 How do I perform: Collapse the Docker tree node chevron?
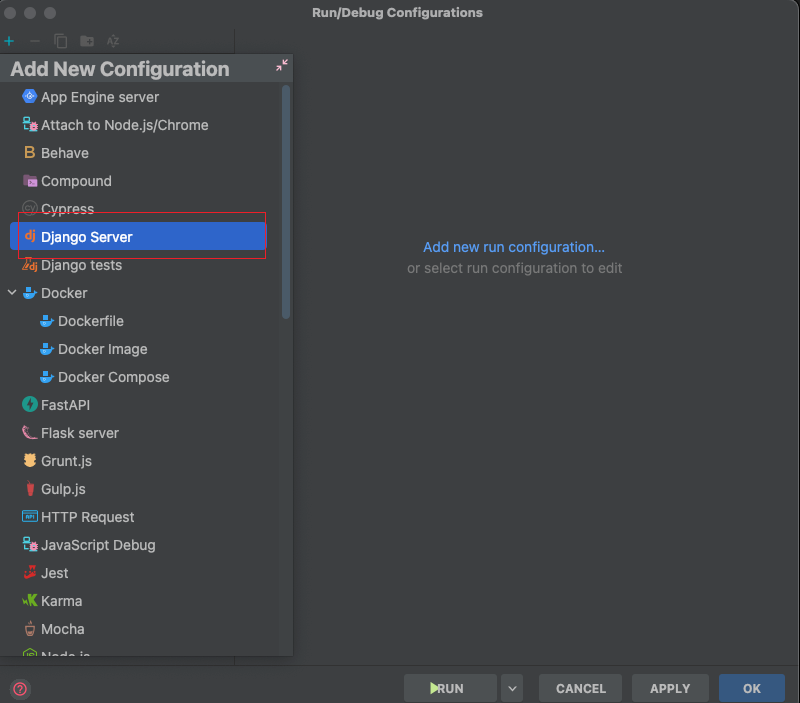click(x=12, y=292)
